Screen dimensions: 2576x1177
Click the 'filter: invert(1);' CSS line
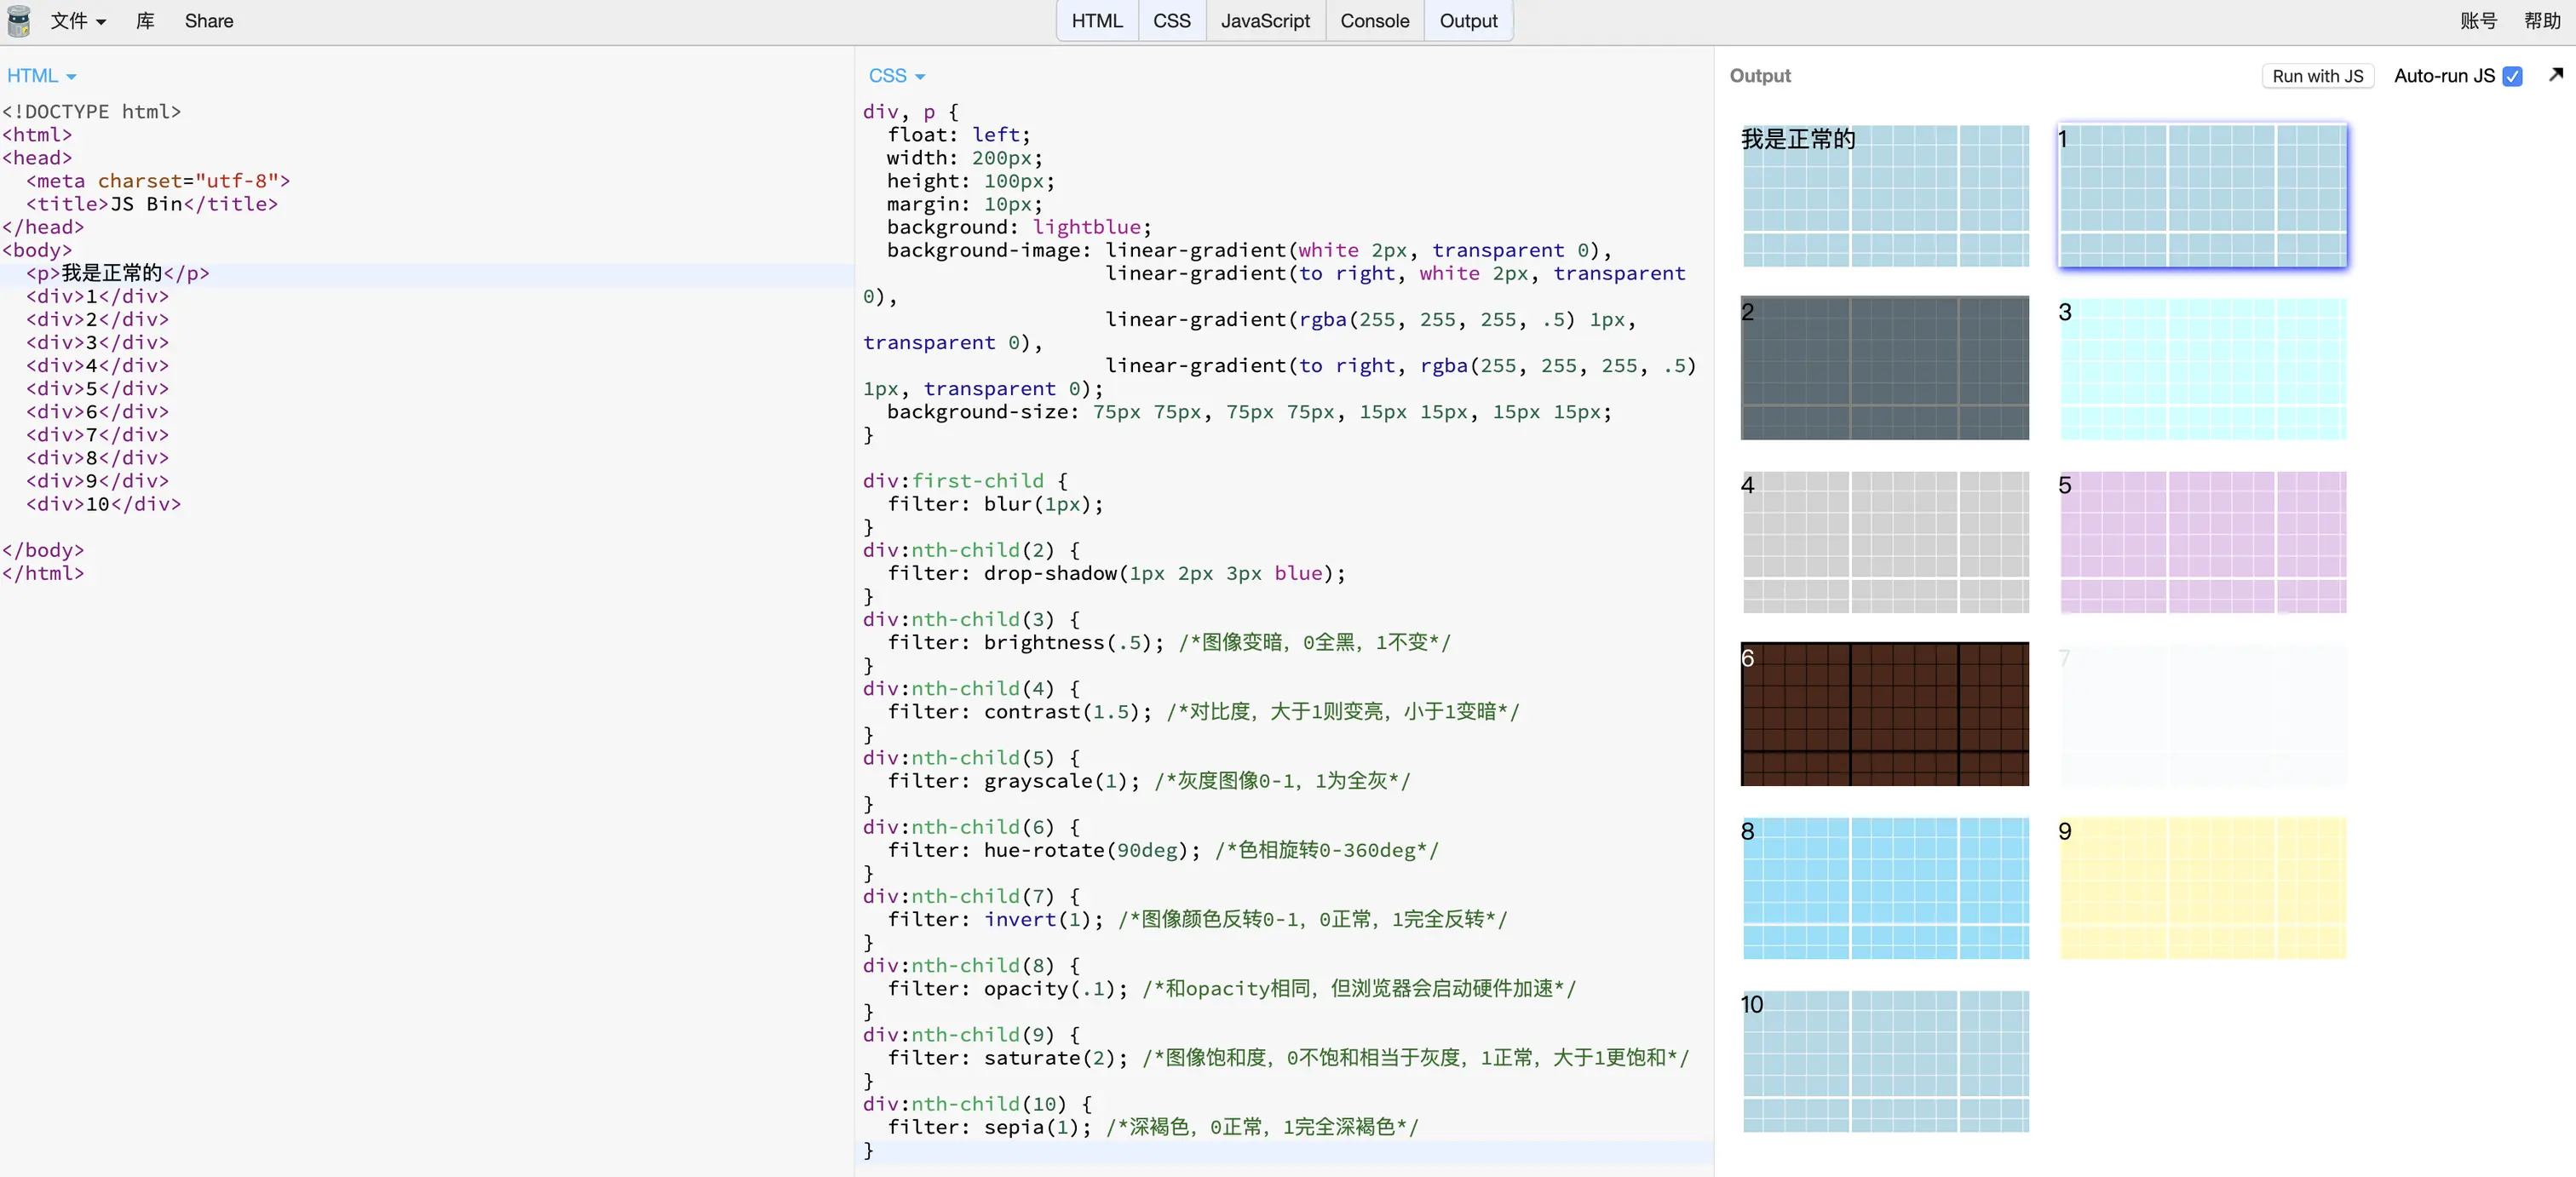pos(995,919)
